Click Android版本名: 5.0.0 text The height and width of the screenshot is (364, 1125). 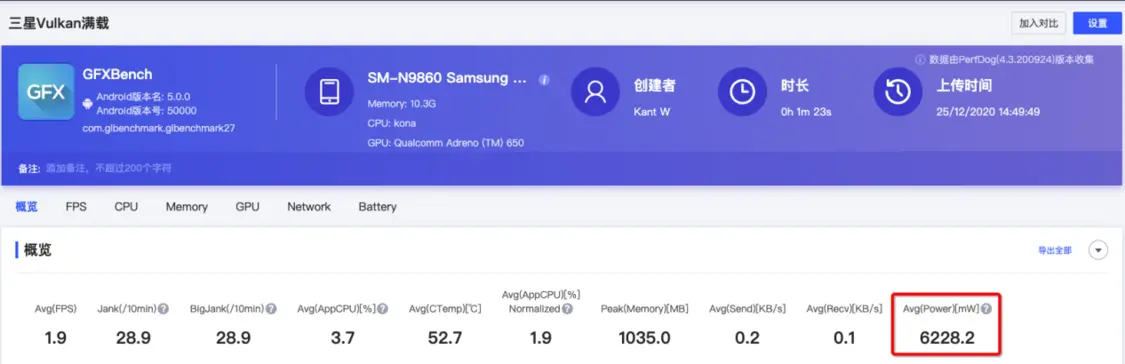click(143, 97)
